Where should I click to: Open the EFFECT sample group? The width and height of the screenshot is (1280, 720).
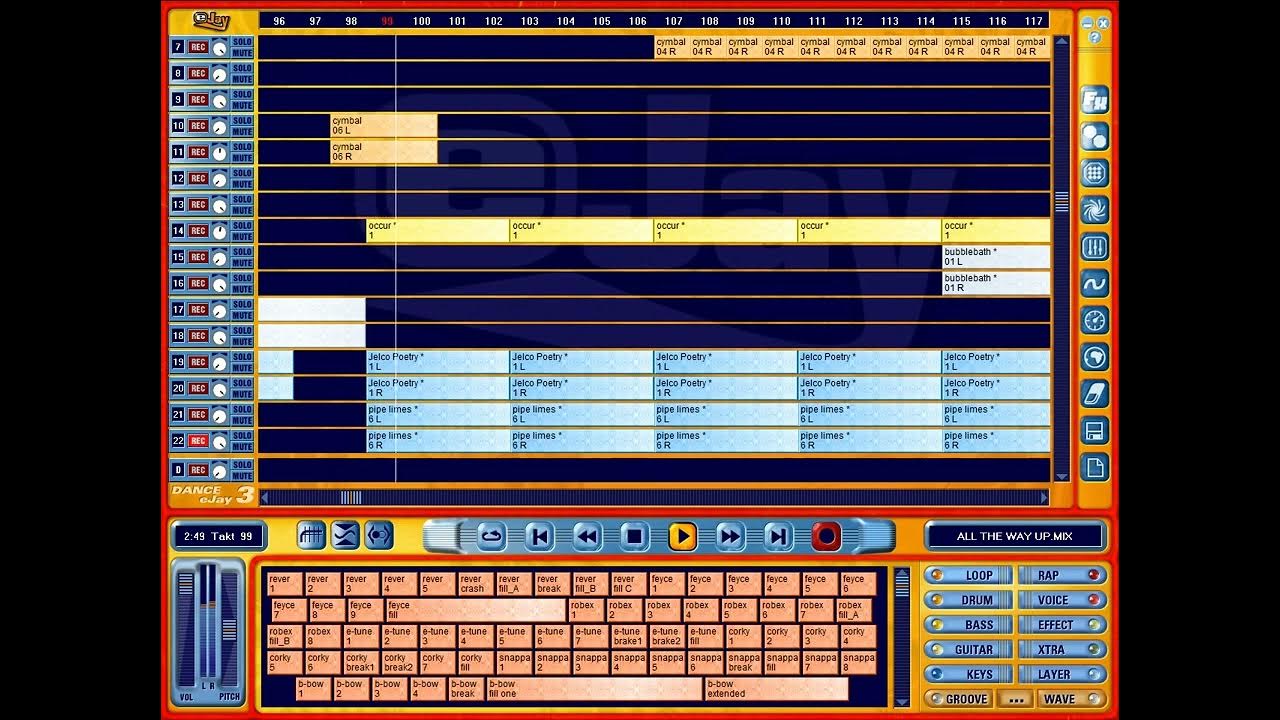1062,625
